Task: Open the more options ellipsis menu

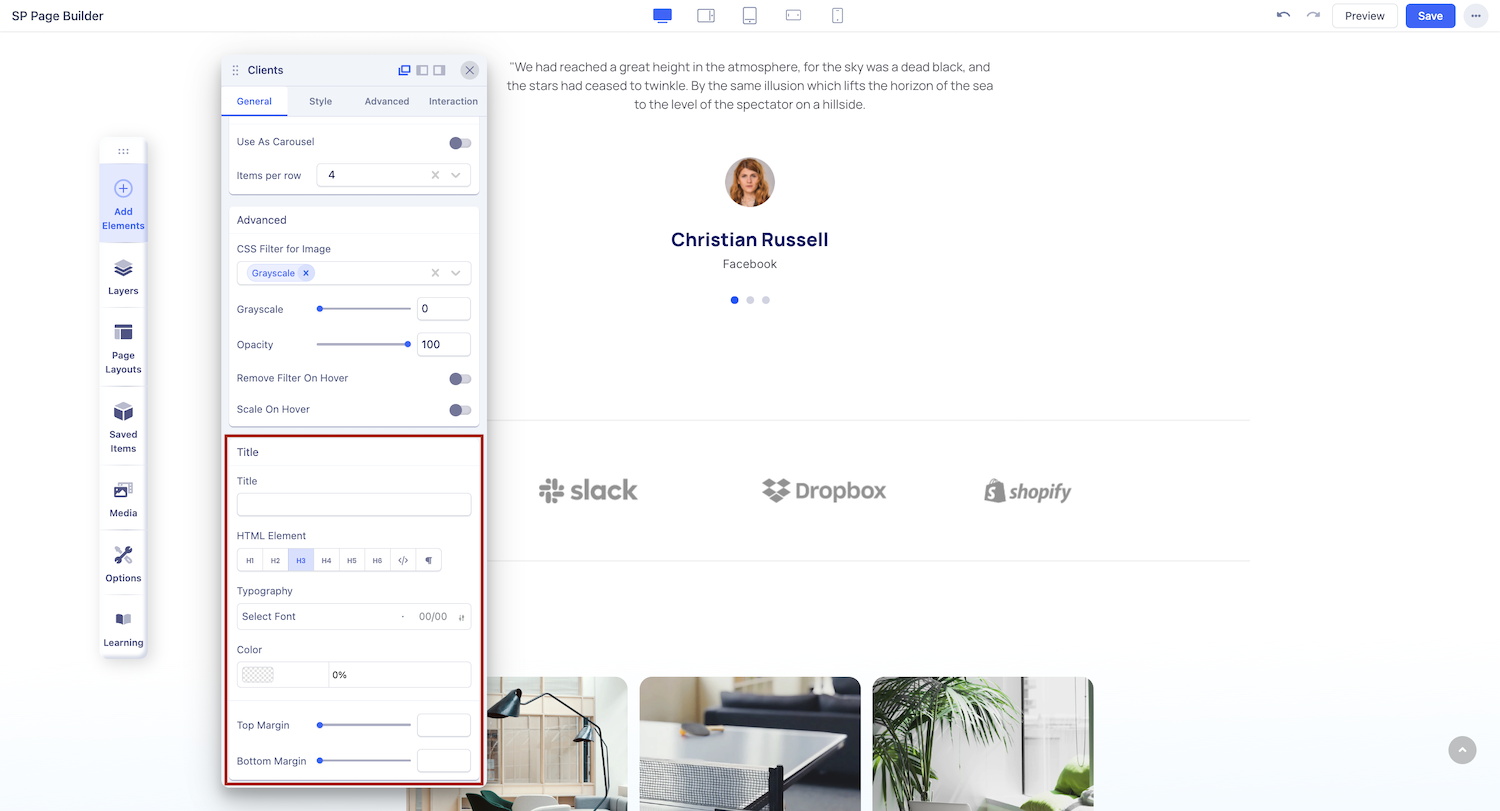Action: [x=1475, y=16]
